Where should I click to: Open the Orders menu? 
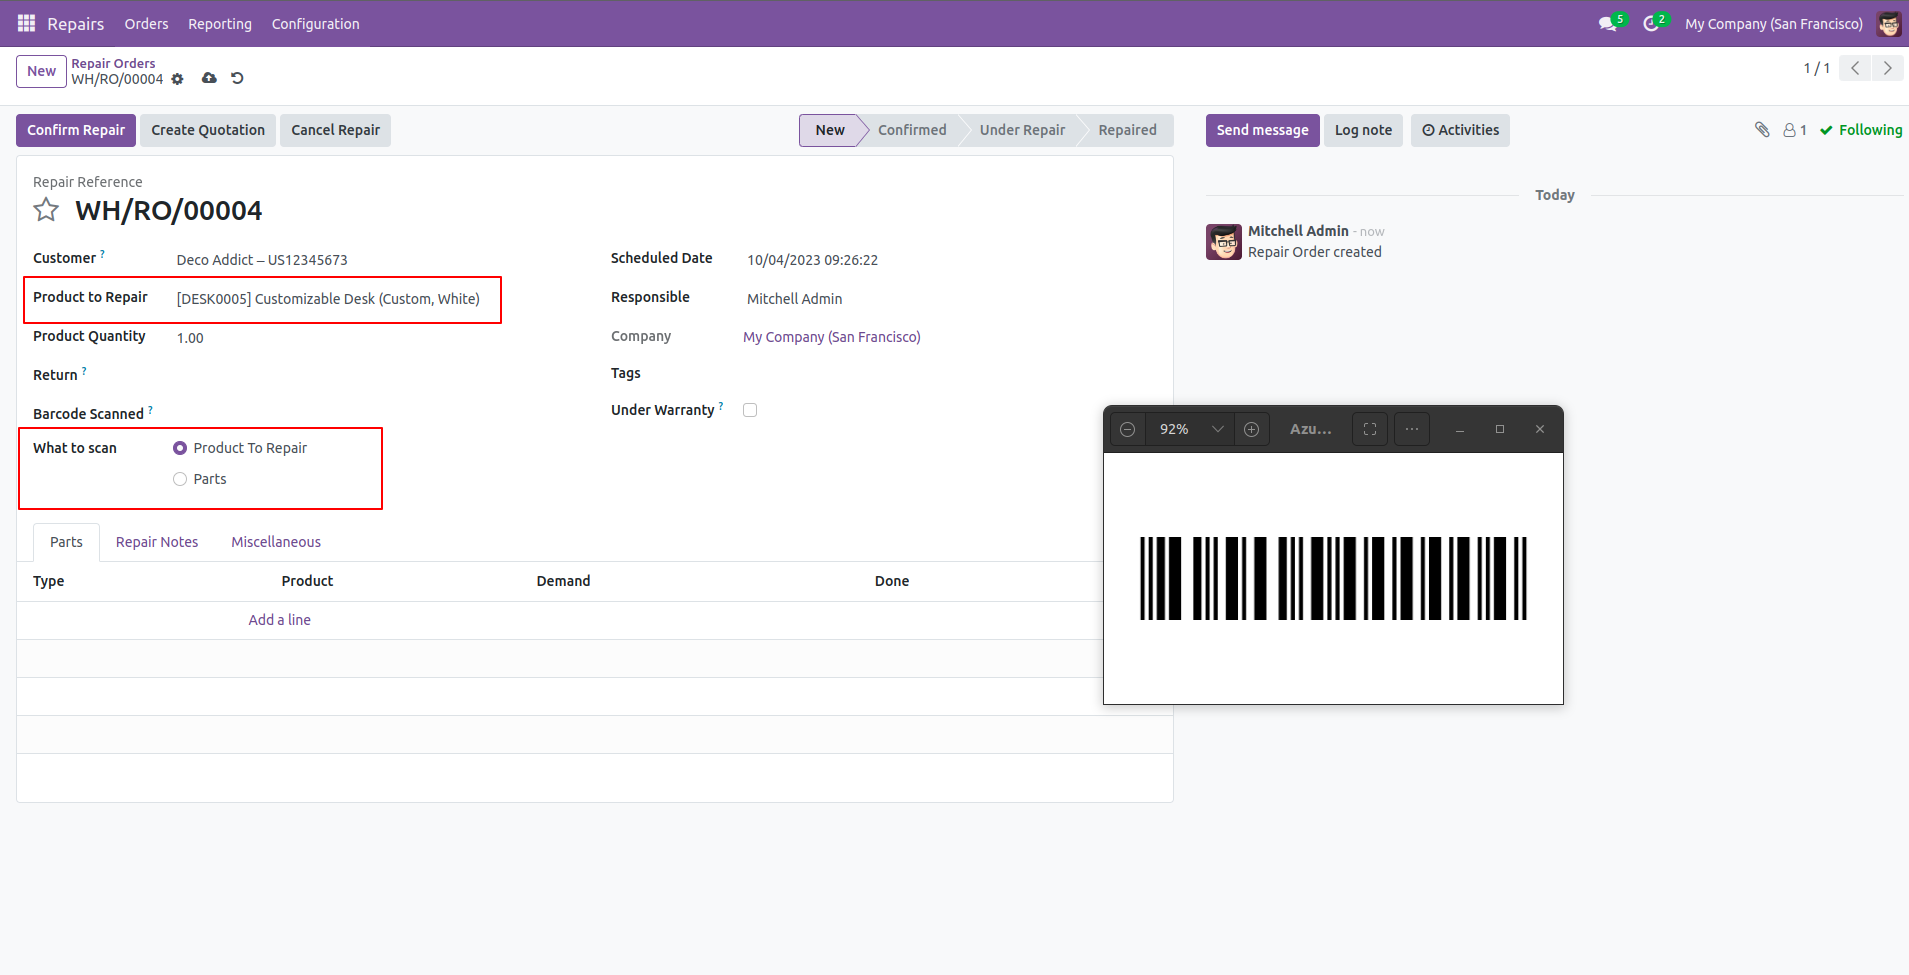146,24
